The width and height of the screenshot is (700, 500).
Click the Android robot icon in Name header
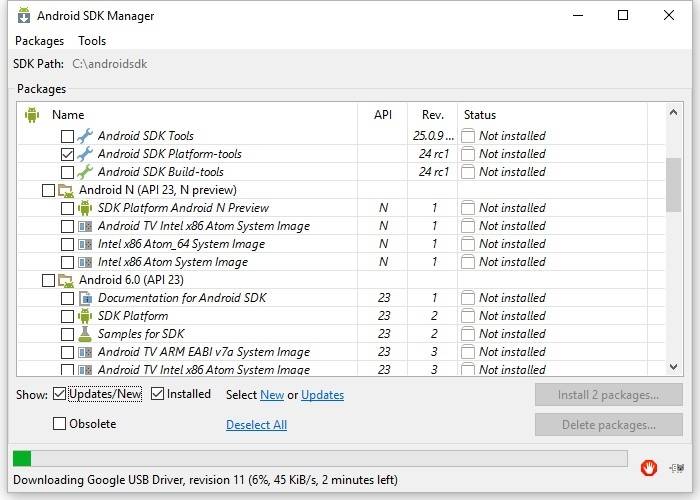point(32,115)
